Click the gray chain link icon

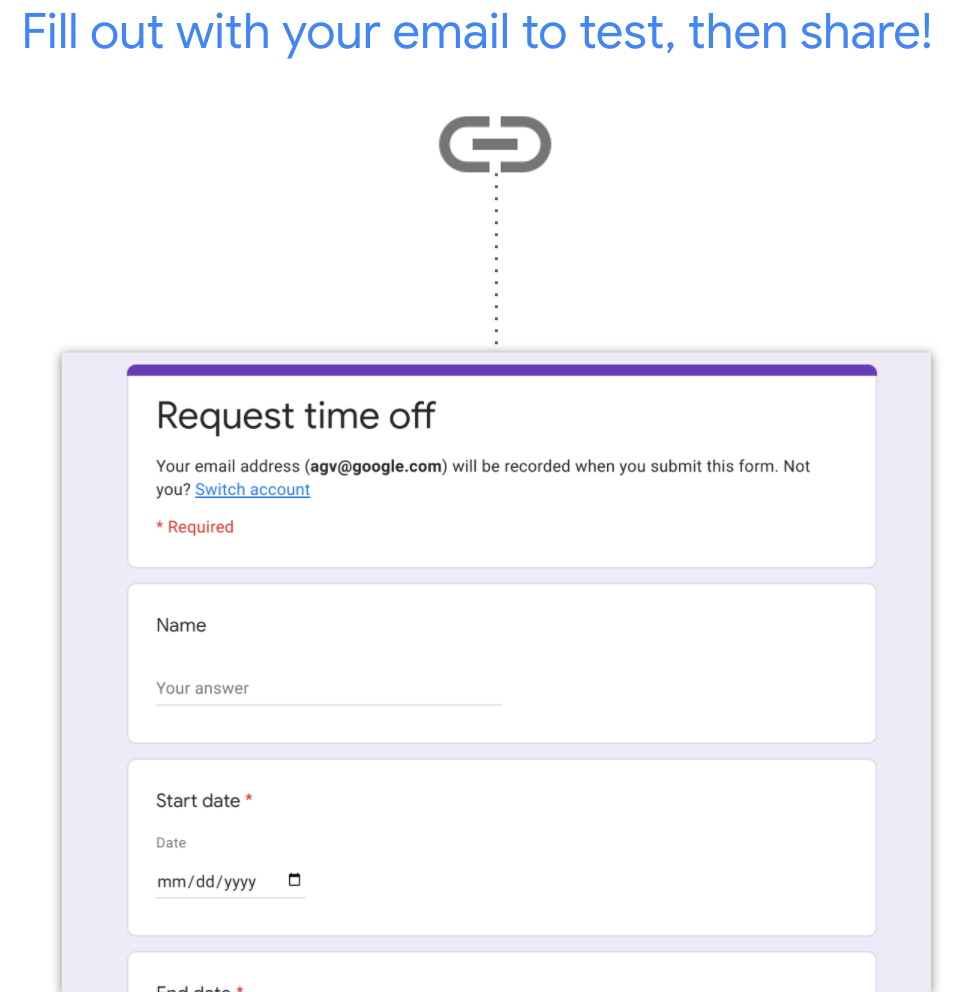(495, 144)
